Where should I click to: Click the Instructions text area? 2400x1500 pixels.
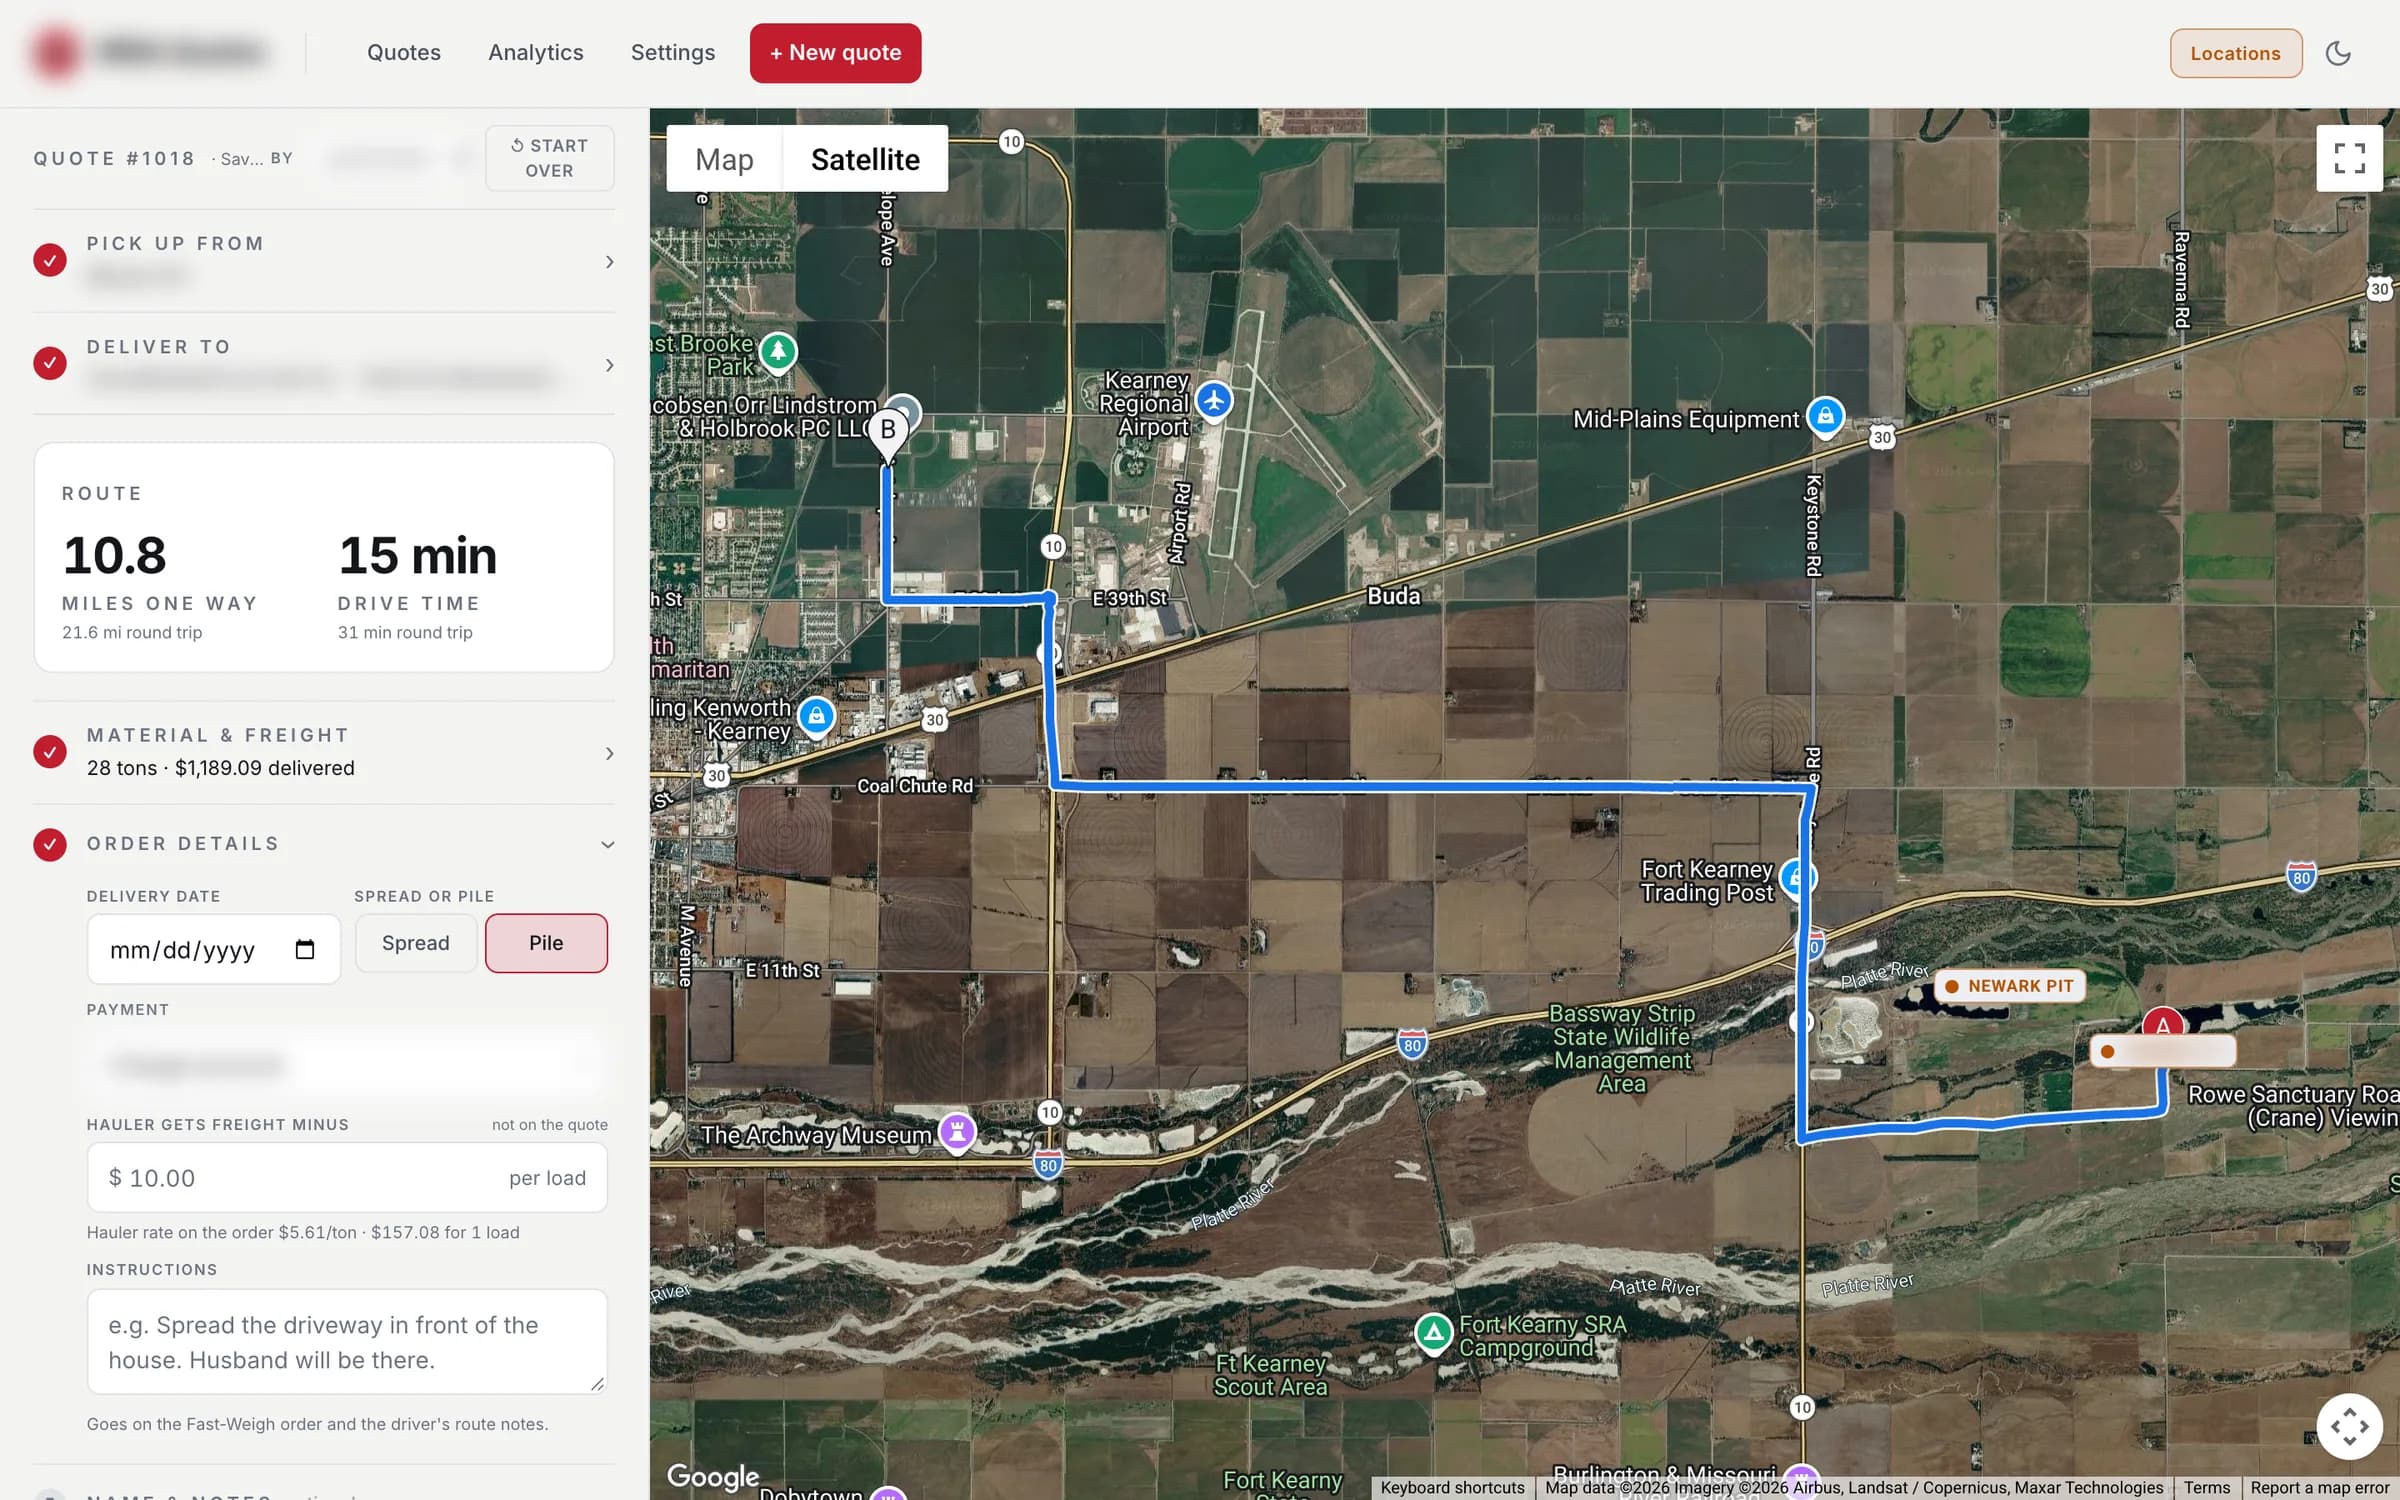[347, 1341]
